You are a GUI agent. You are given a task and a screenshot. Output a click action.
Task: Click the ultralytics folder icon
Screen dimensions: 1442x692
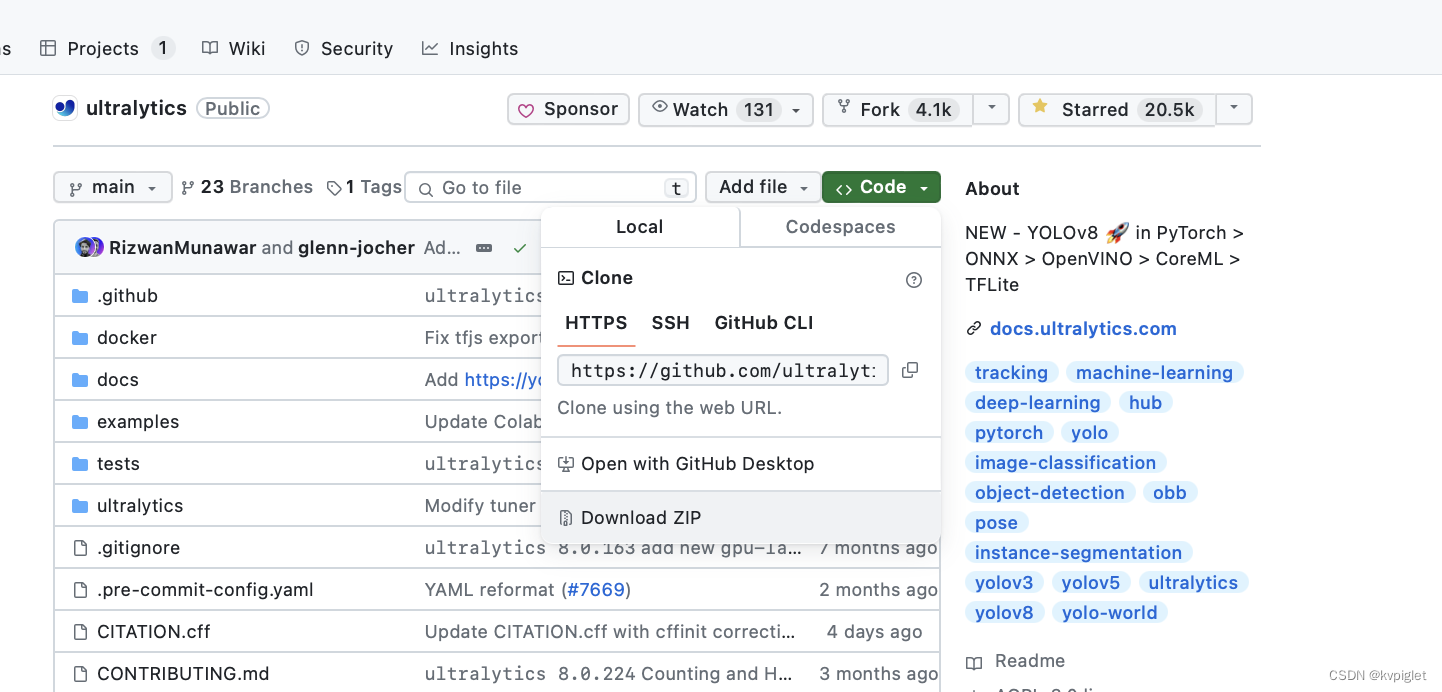coord(81,506)
